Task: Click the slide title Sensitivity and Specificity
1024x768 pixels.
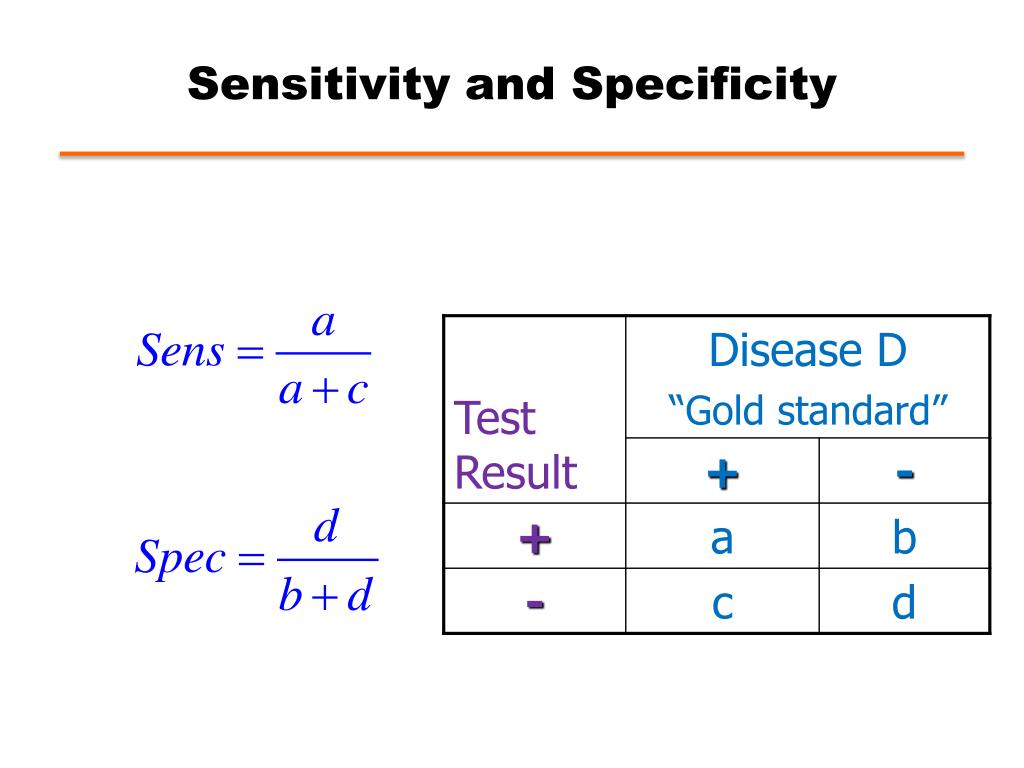Action: [512, 85]
